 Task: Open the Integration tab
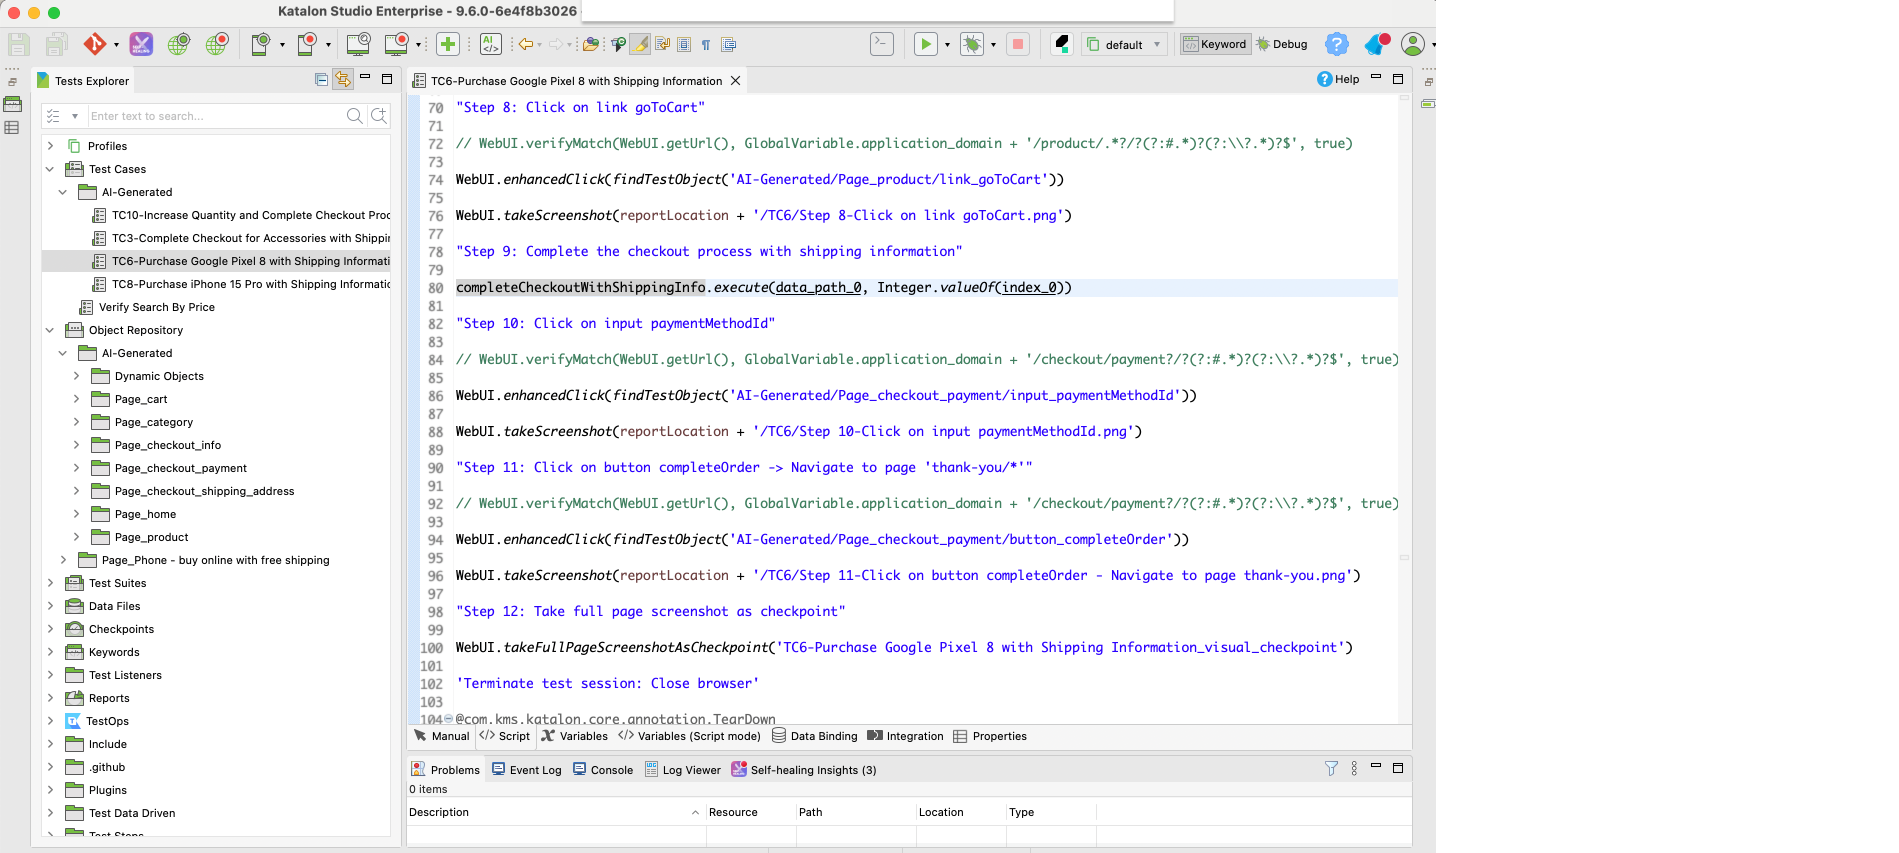pos(906,736)
